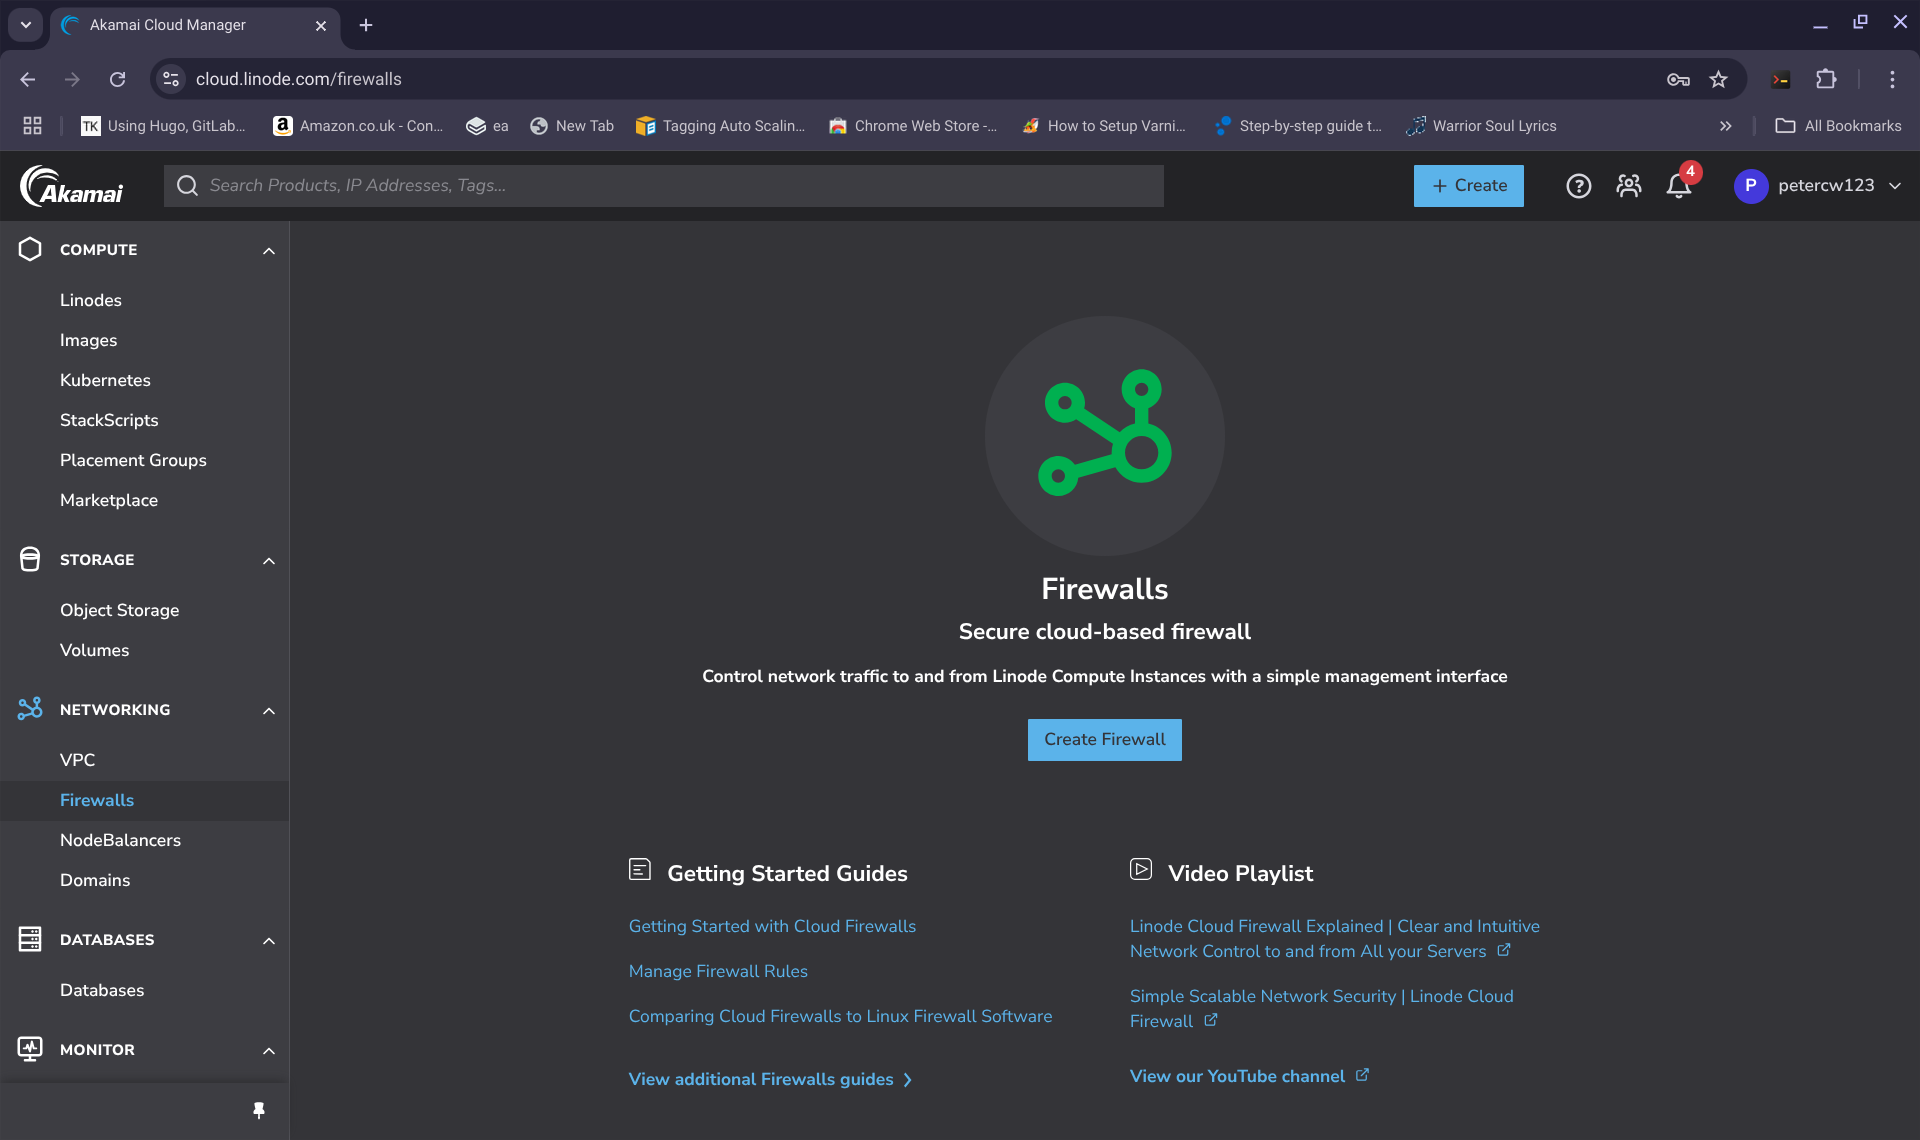The width and height of the screenshot is (1920, 1140).
Task: Open NodeBalancers in the sidebar
Action: 120,840
